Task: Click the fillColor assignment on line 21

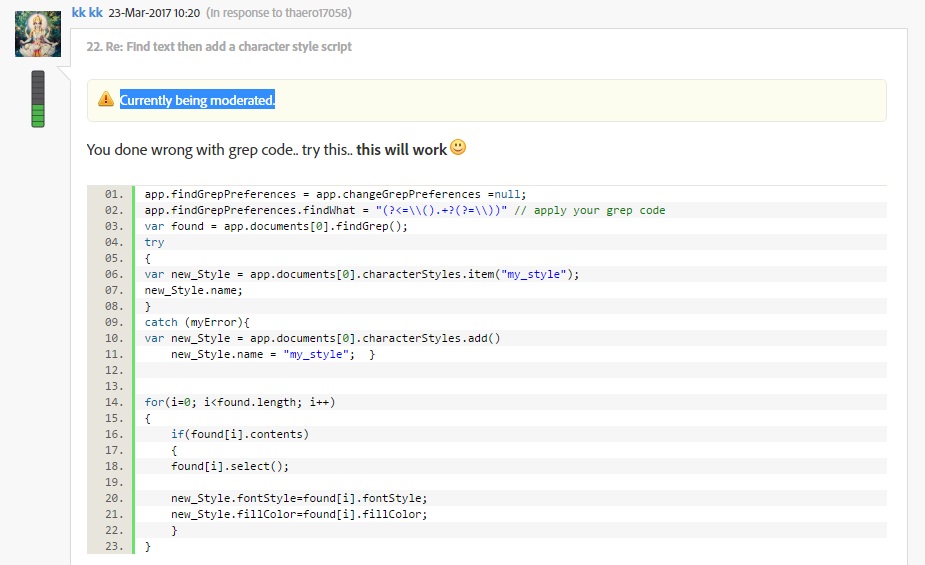Action: pyautogui.click(x=299, y=514)
